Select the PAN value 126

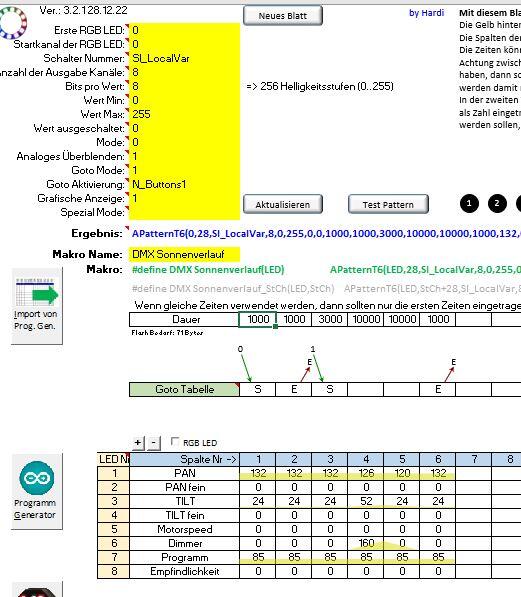[x=366, y=473]
